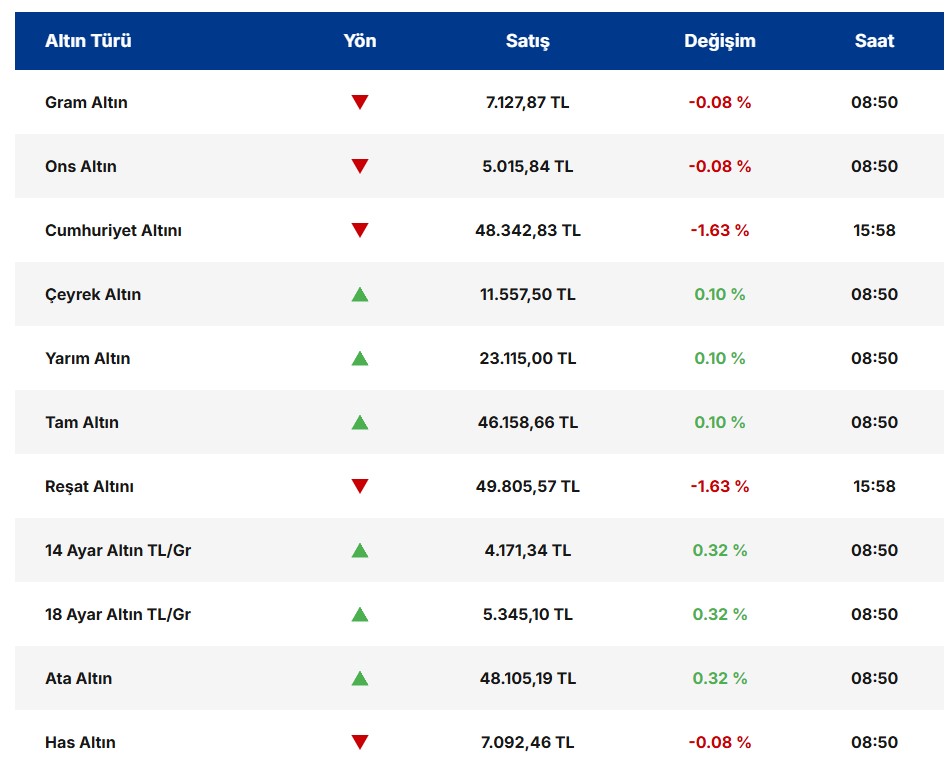Click the red down arrow for Reşat Altını
The height and width of the screenshot is (784, 948).
pyautogui.click(x=360, y=486)
